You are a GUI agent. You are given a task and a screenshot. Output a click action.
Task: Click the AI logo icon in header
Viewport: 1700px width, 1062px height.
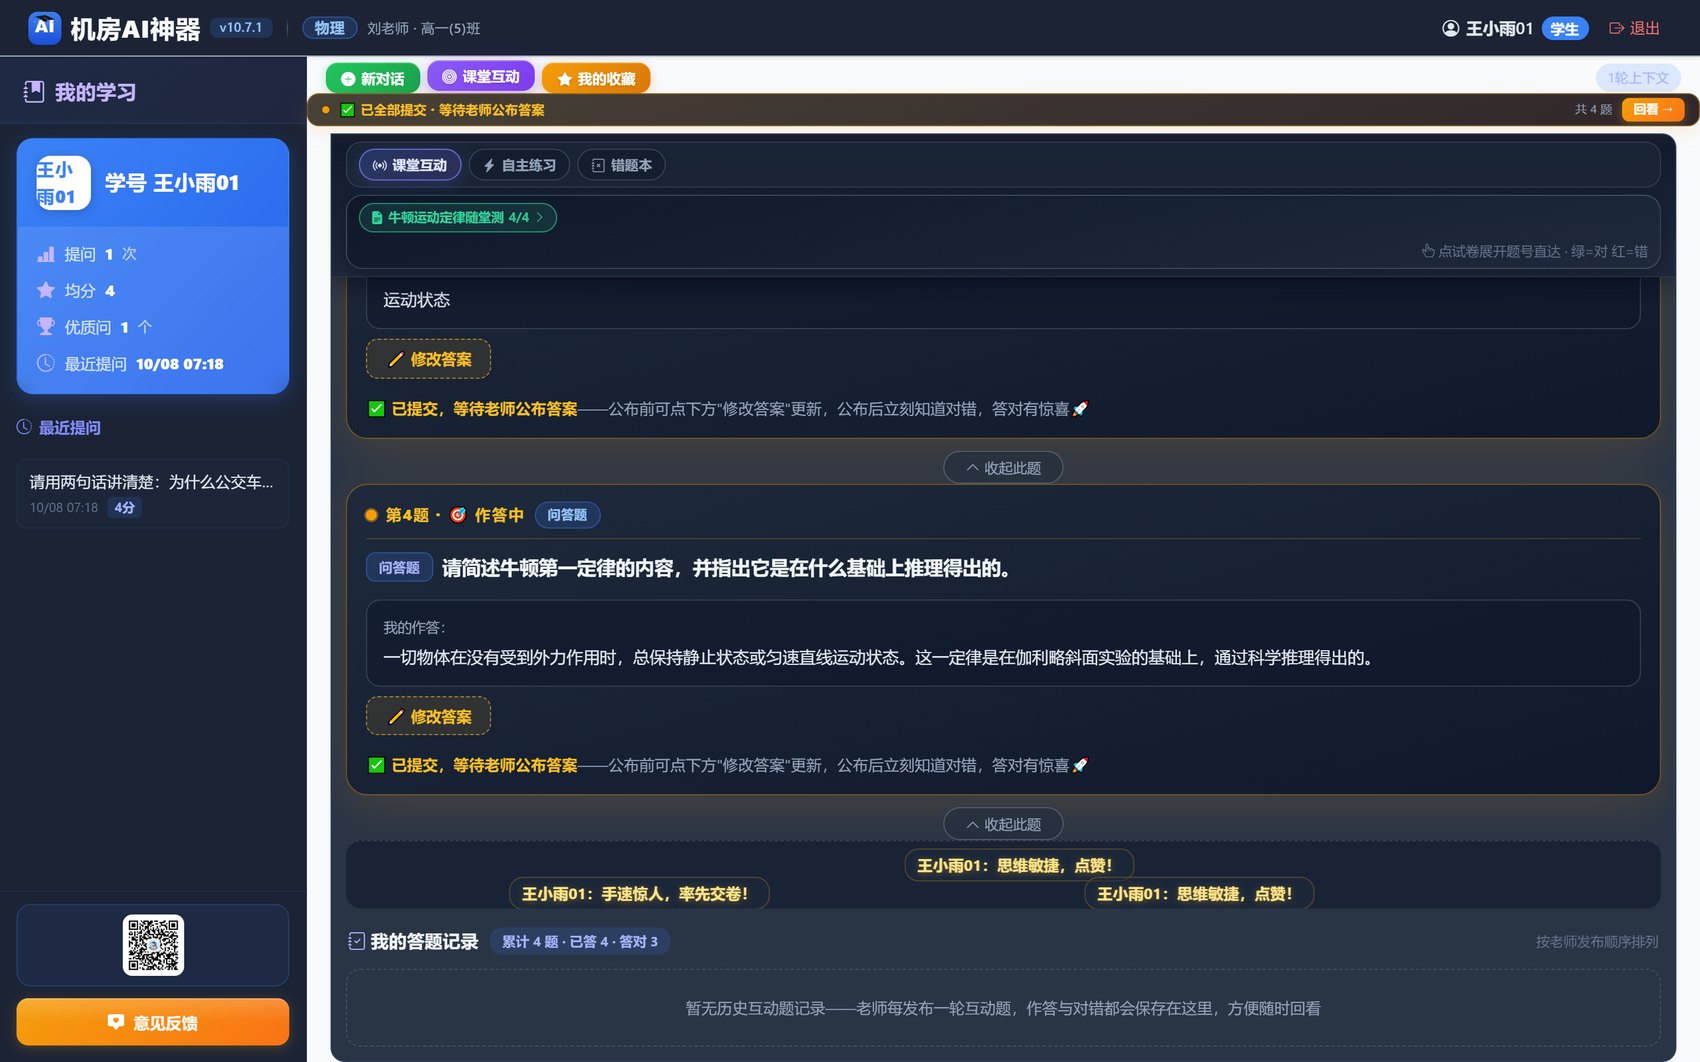point(44,28)
